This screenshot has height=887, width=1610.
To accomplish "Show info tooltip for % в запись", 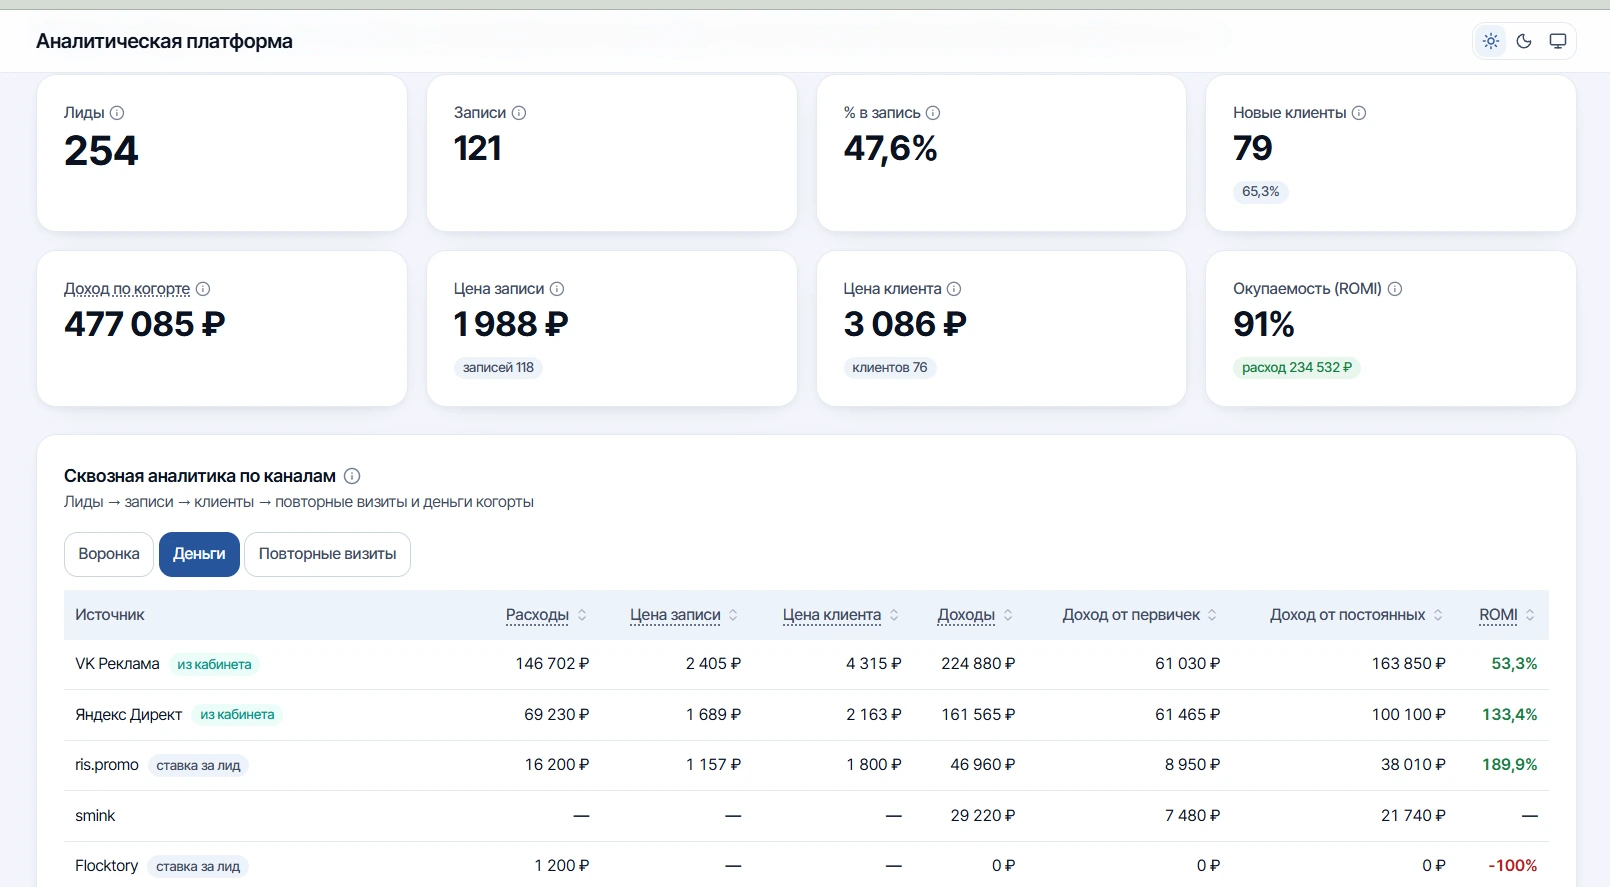I will [x=933, y=113].
